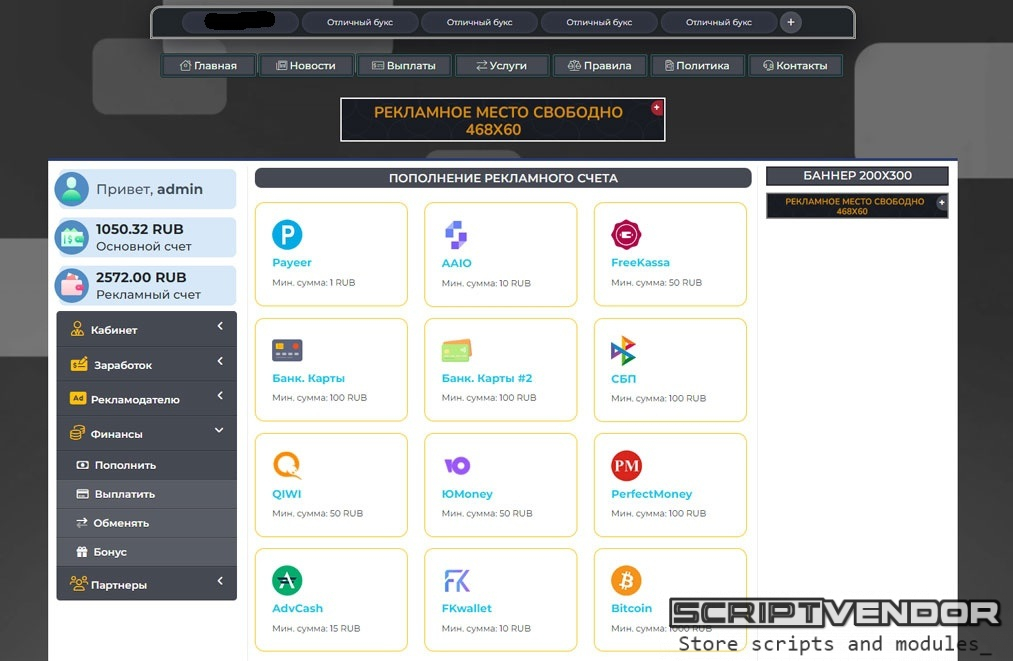This screenshot has height=661, width=1013.
Task: Click the Заработок sidebar icon
Action: (x=79, y=364)
